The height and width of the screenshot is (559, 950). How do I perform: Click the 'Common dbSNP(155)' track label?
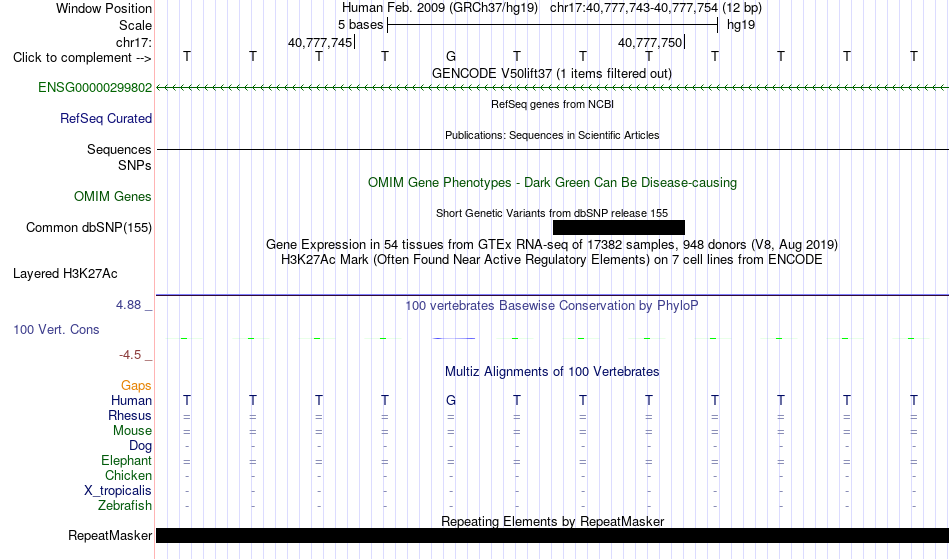tap(89, 227)
